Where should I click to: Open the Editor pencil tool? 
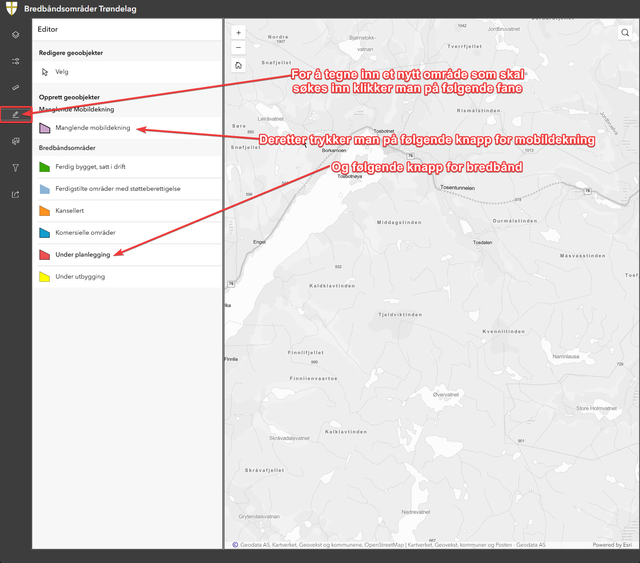tap(16, 115)
